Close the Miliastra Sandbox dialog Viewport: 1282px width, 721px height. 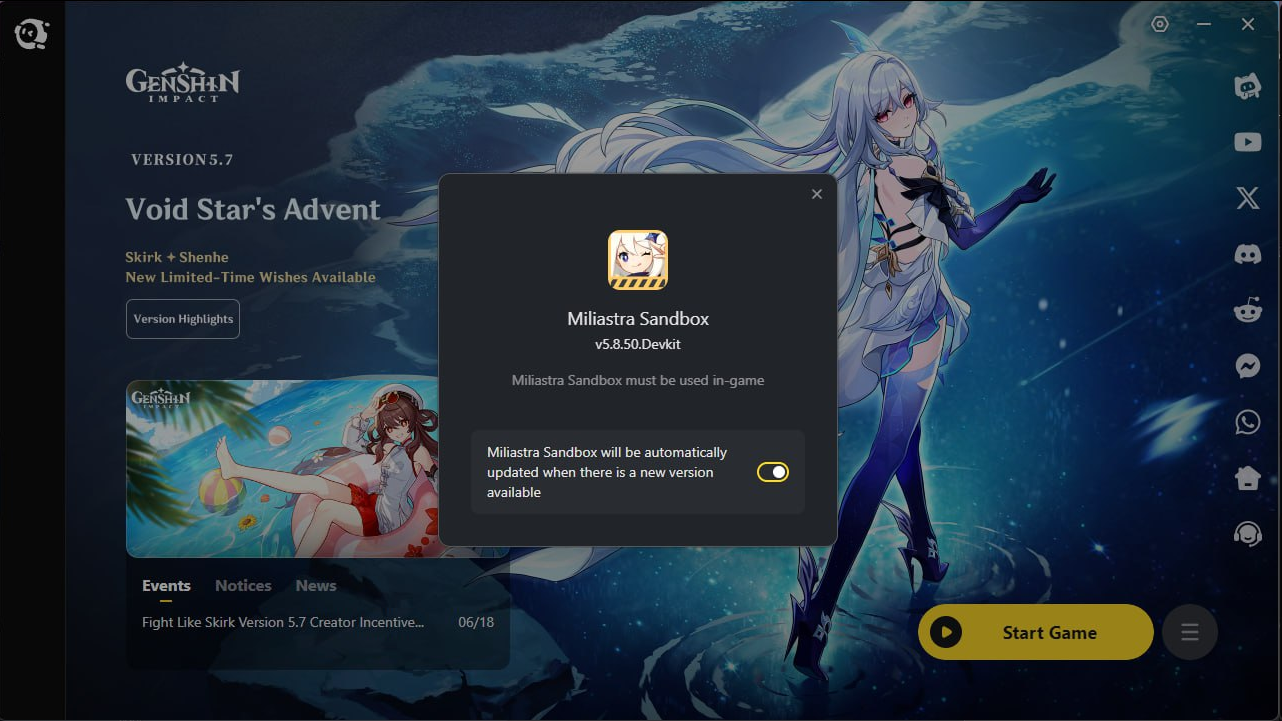(x=817, y=194)
